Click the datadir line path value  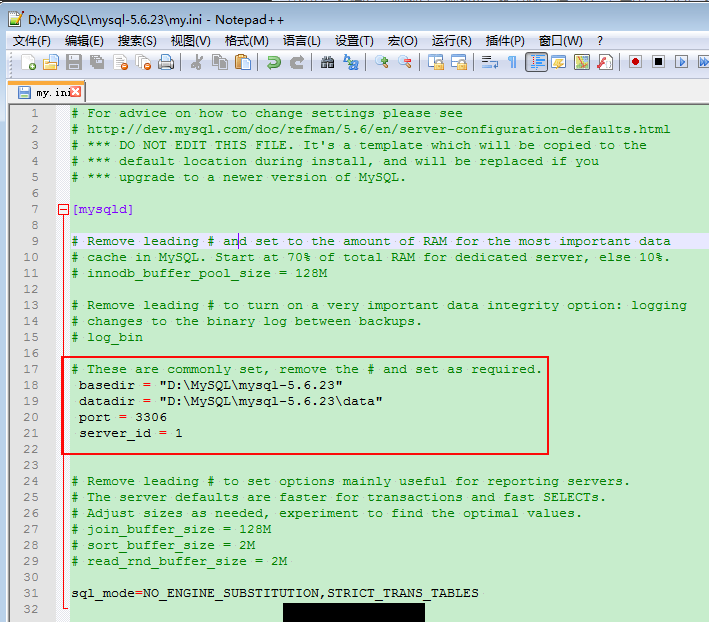tap(271, 401)
